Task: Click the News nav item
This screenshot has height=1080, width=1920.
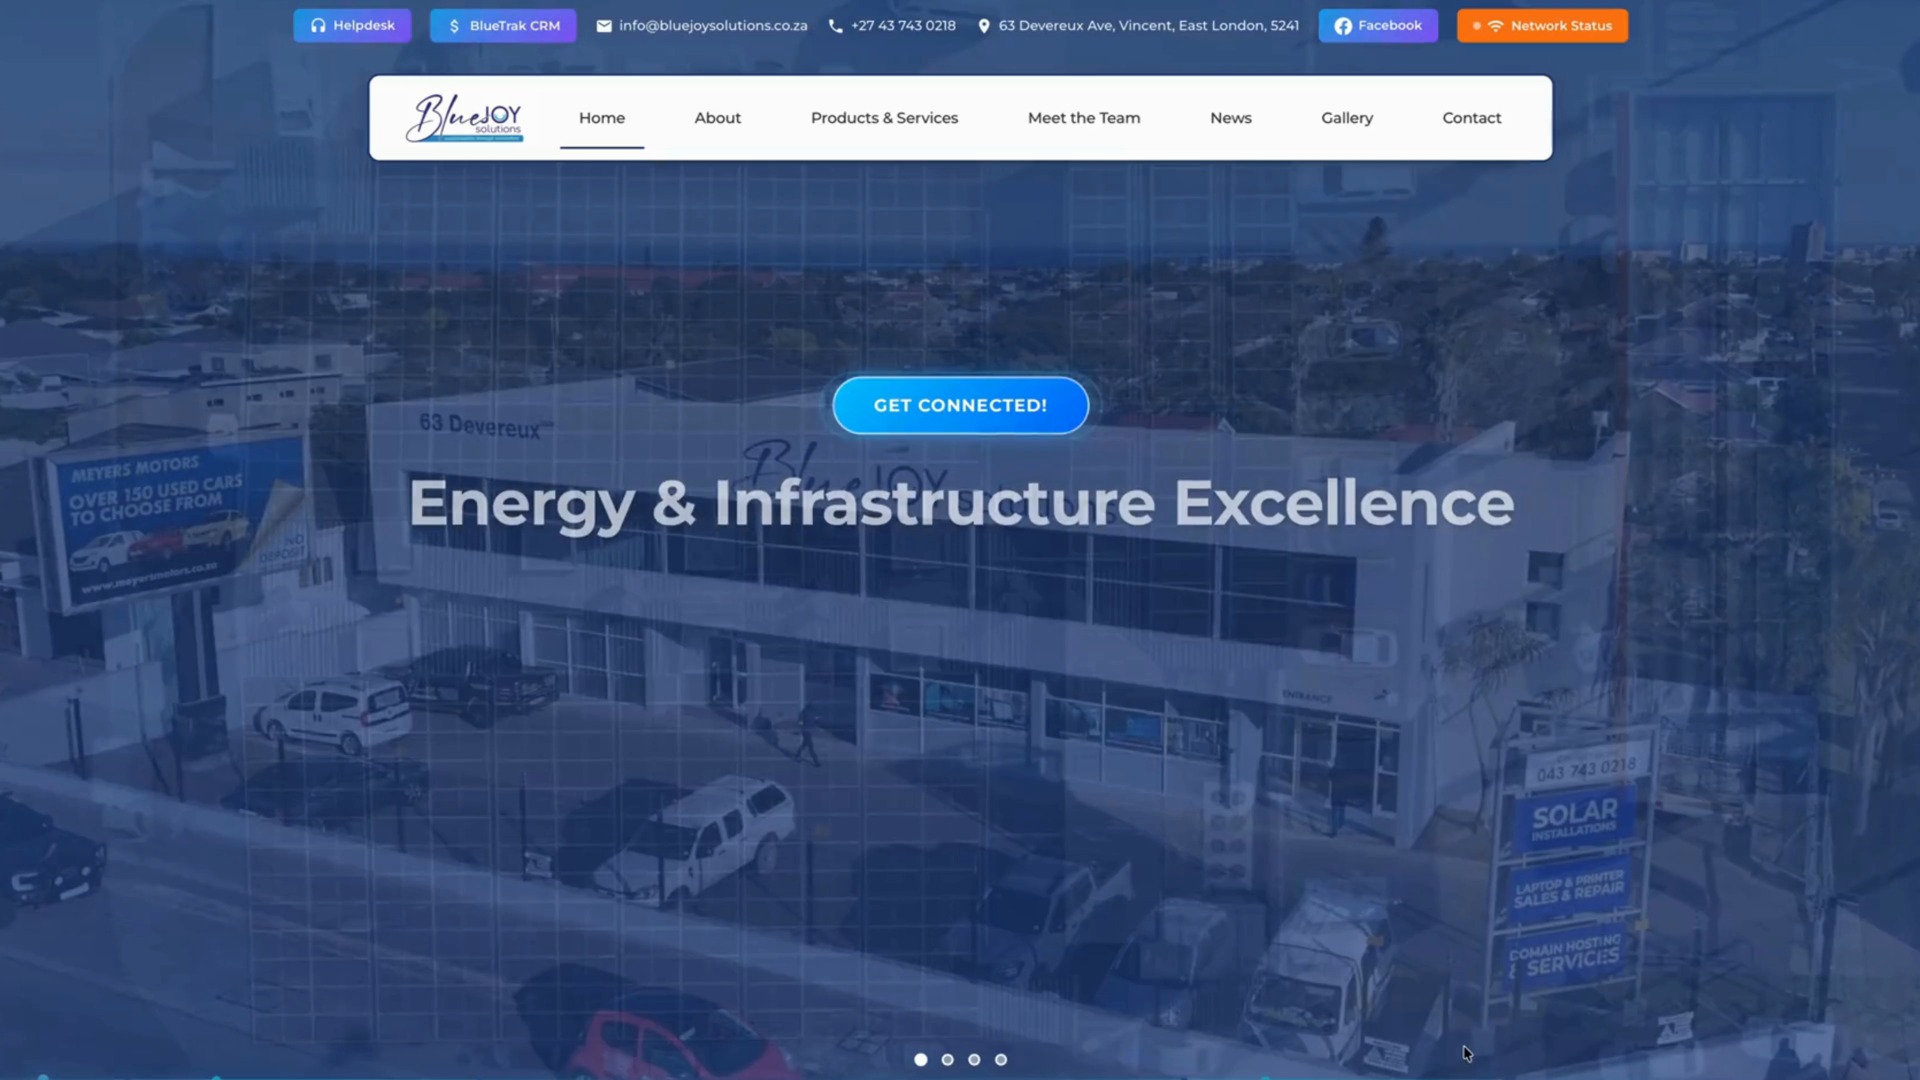Action: point(1230,118)
